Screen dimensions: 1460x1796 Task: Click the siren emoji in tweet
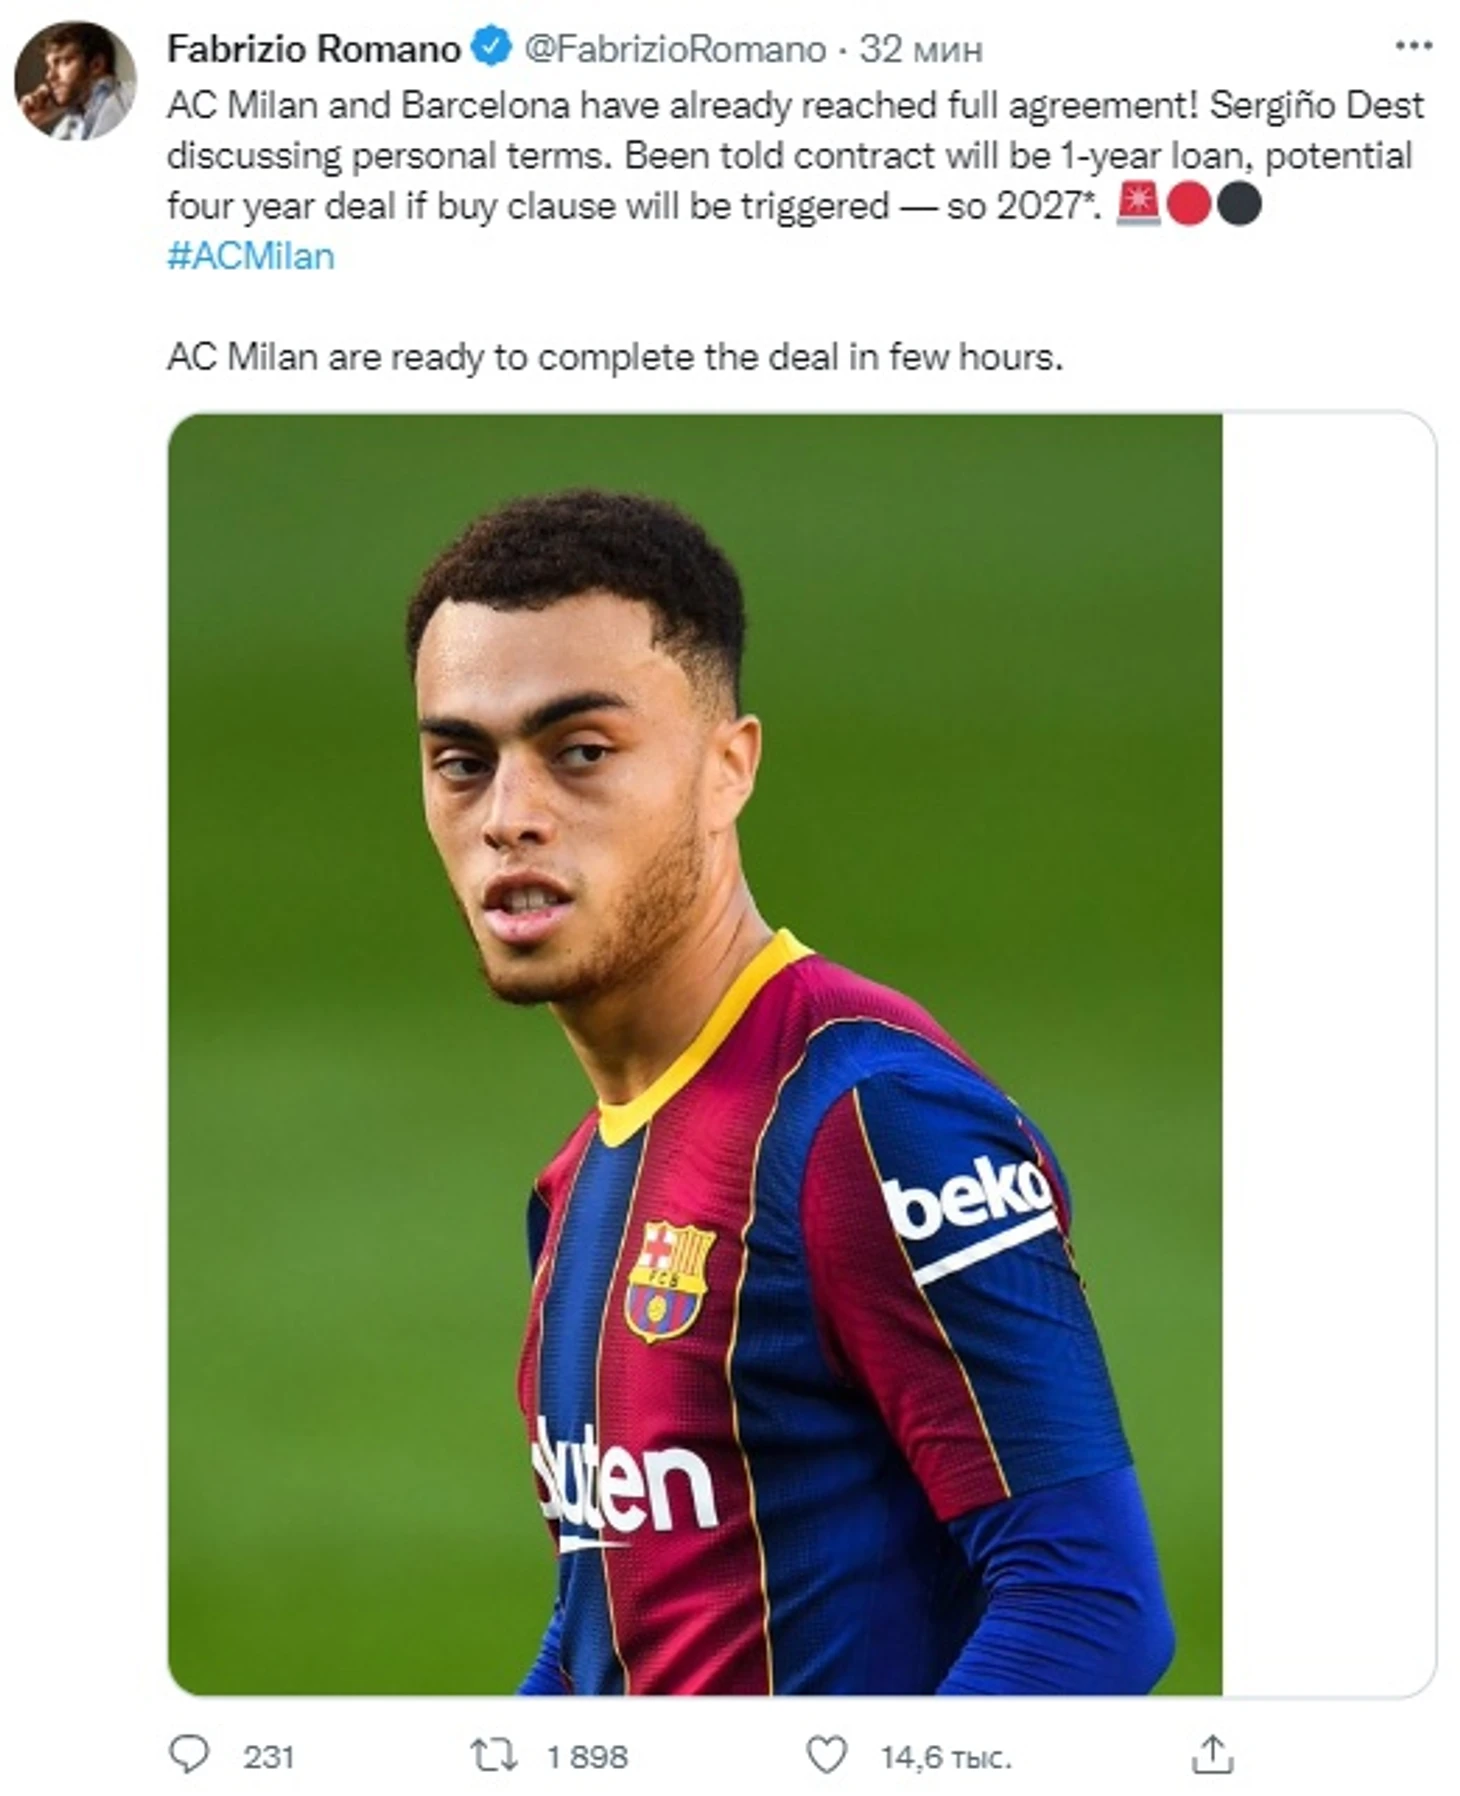pyautogui.click(x=1136, y=204)
